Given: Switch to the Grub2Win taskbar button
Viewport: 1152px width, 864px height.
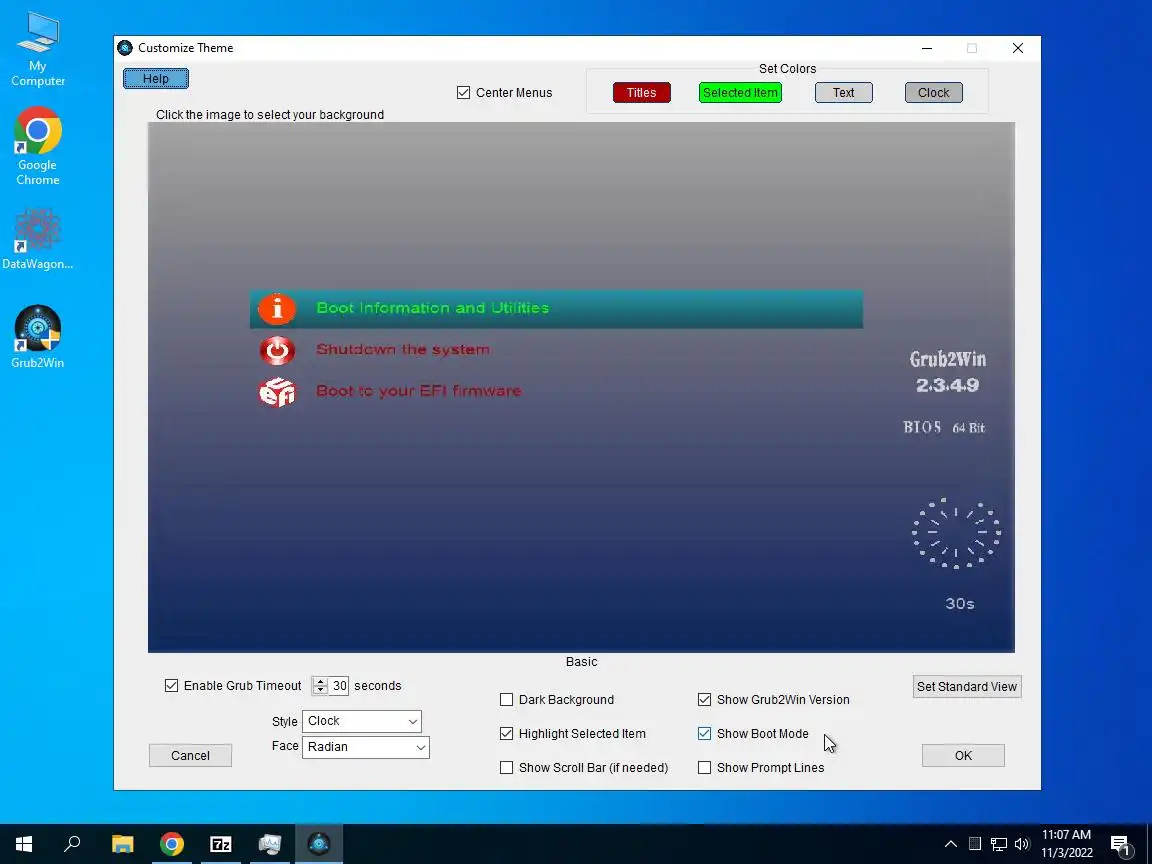Looking at the screenshot, I should pos(319,844).
